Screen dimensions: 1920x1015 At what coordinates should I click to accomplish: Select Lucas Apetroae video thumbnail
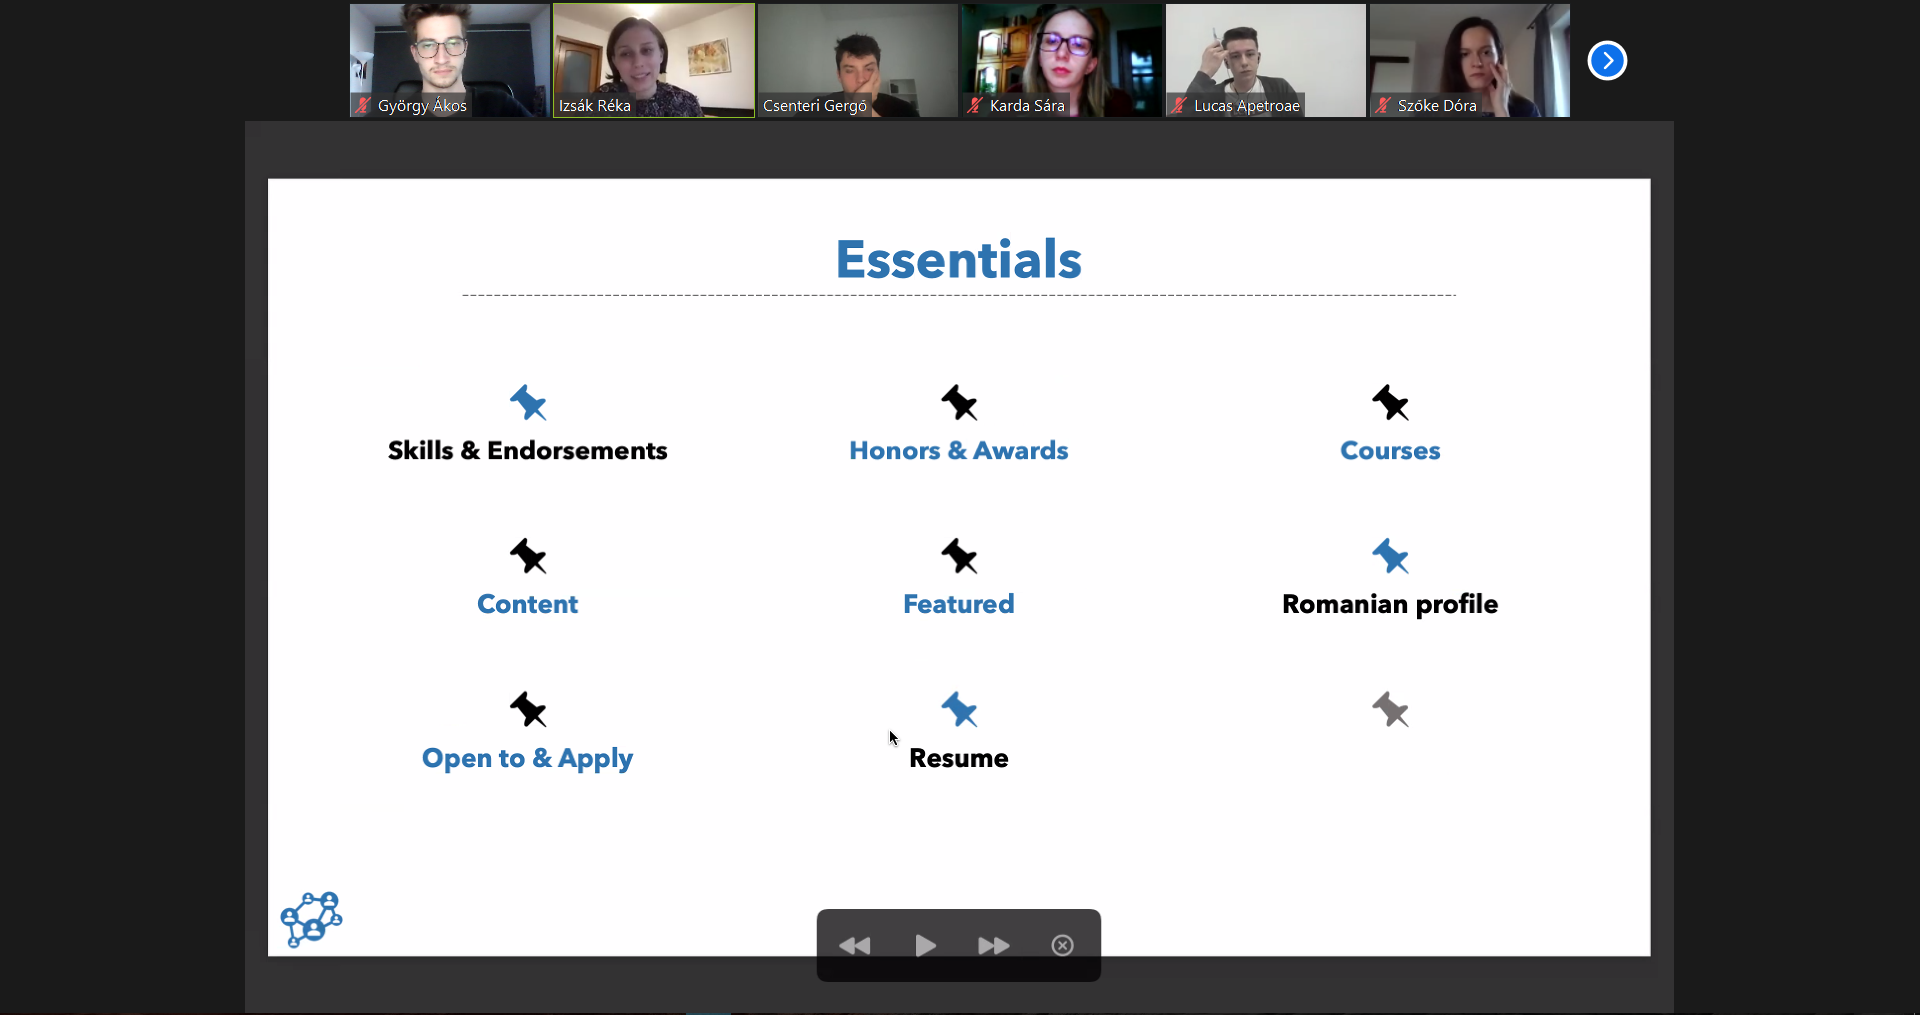point(1266,60)
